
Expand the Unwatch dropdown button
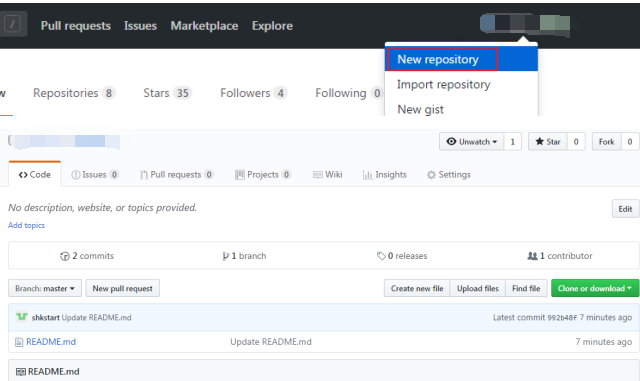pyautogui.click(x=472, y=142)
